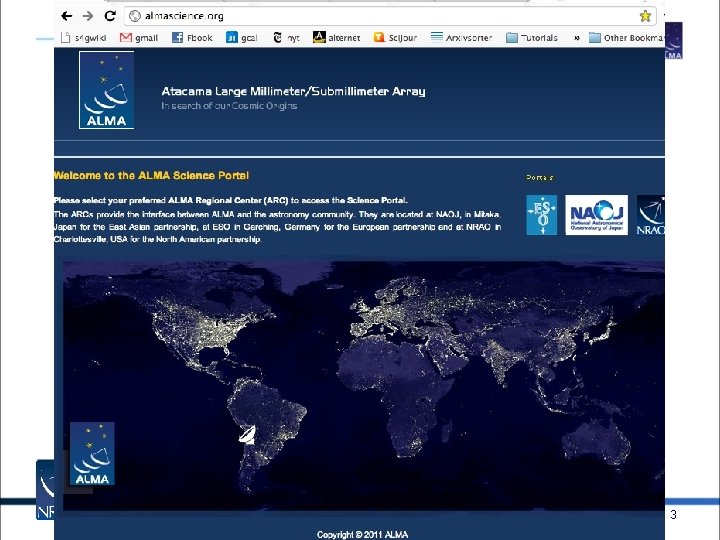Screen dimensions: 720x540
Task: Open the gmail bookmark
Action: pyautogui.click(x=139, y=38)
